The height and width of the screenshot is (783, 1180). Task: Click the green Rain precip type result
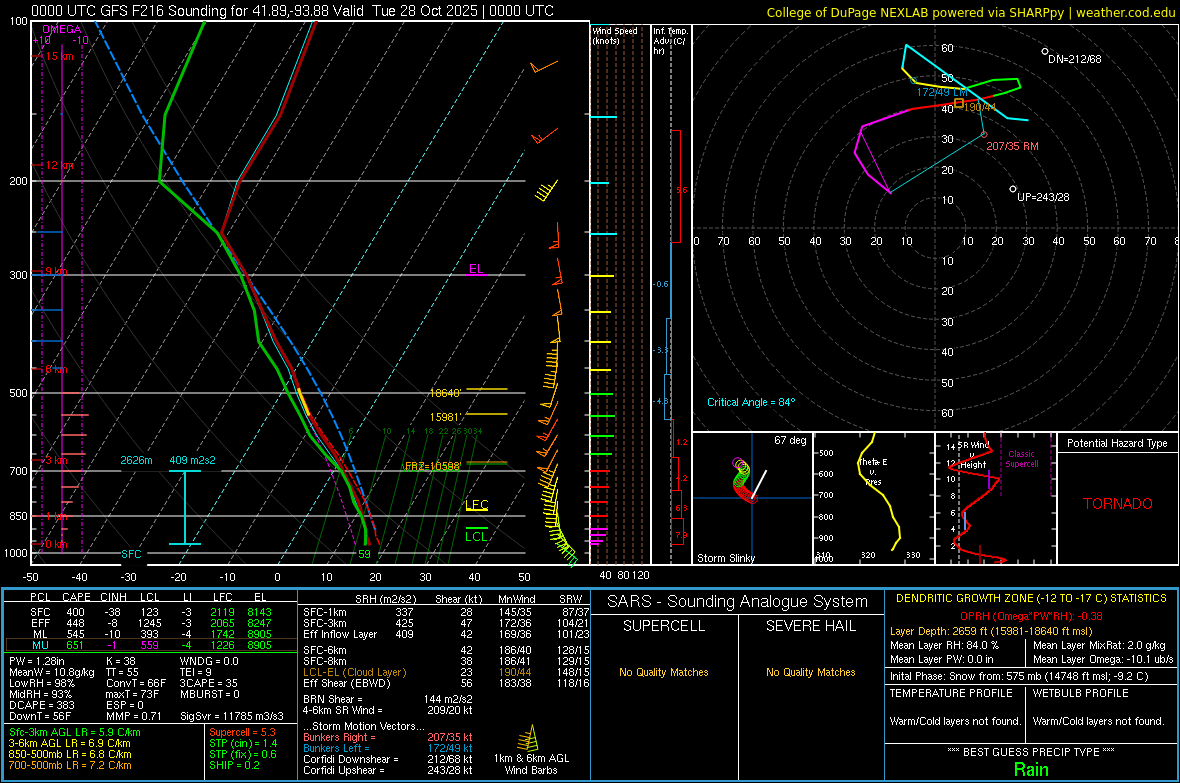pos(1030,769)
